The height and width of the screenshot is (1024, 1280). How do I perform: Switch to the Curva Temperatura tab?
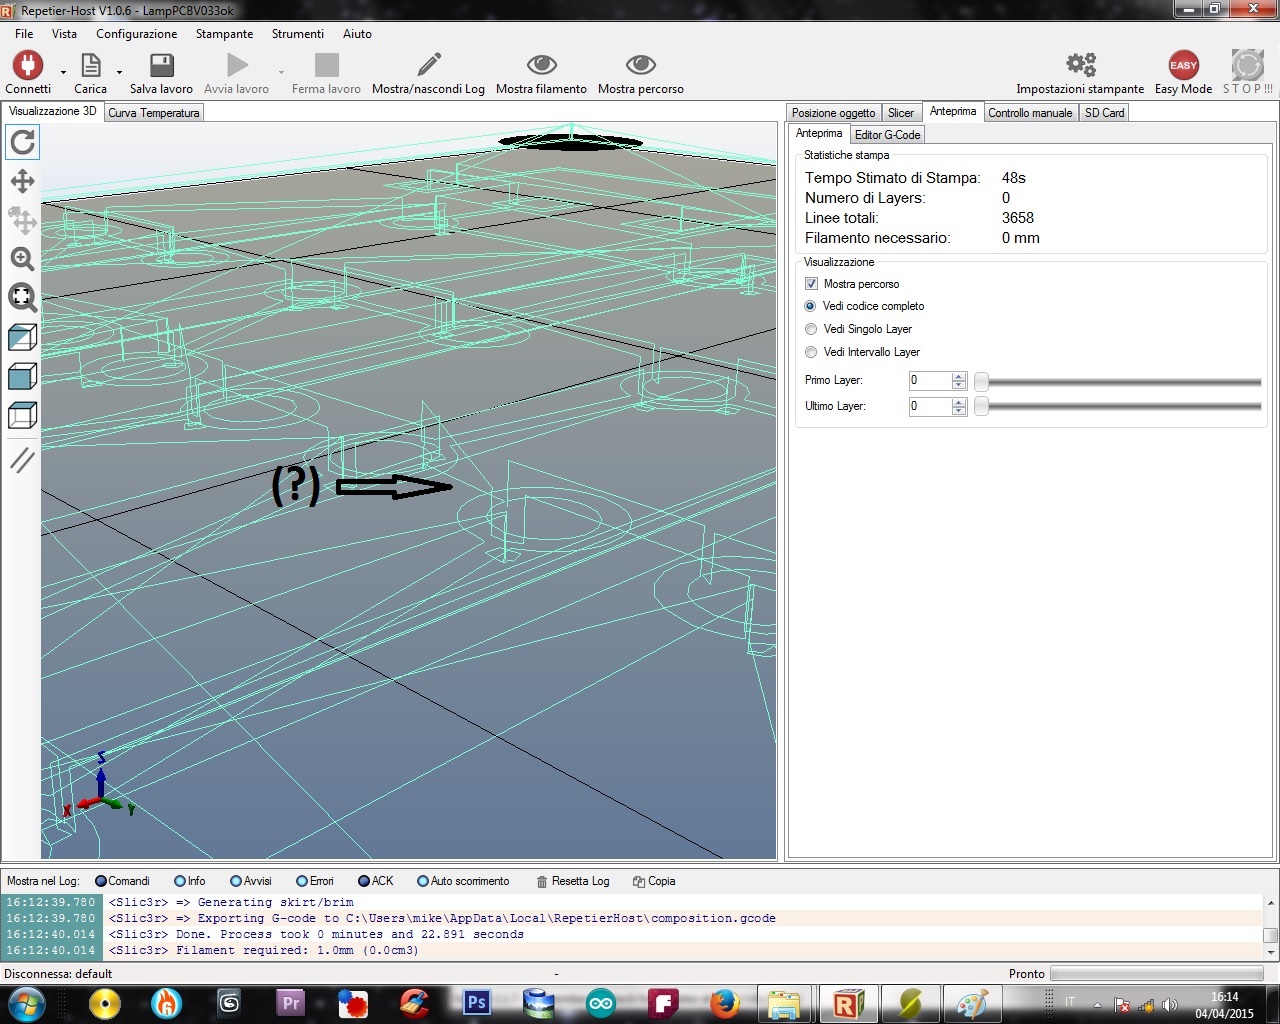(154, 113)
